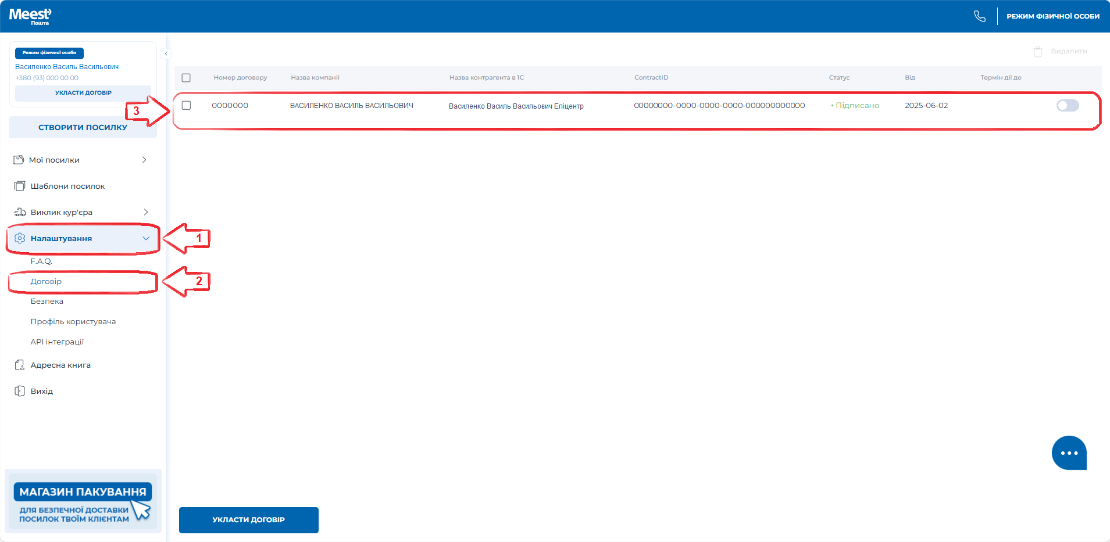The height and width of the screenshot is (542, 1110).
Task: Click the Мої посилки parcel icon
Action: pyautogui.click(x=20, y=160)
